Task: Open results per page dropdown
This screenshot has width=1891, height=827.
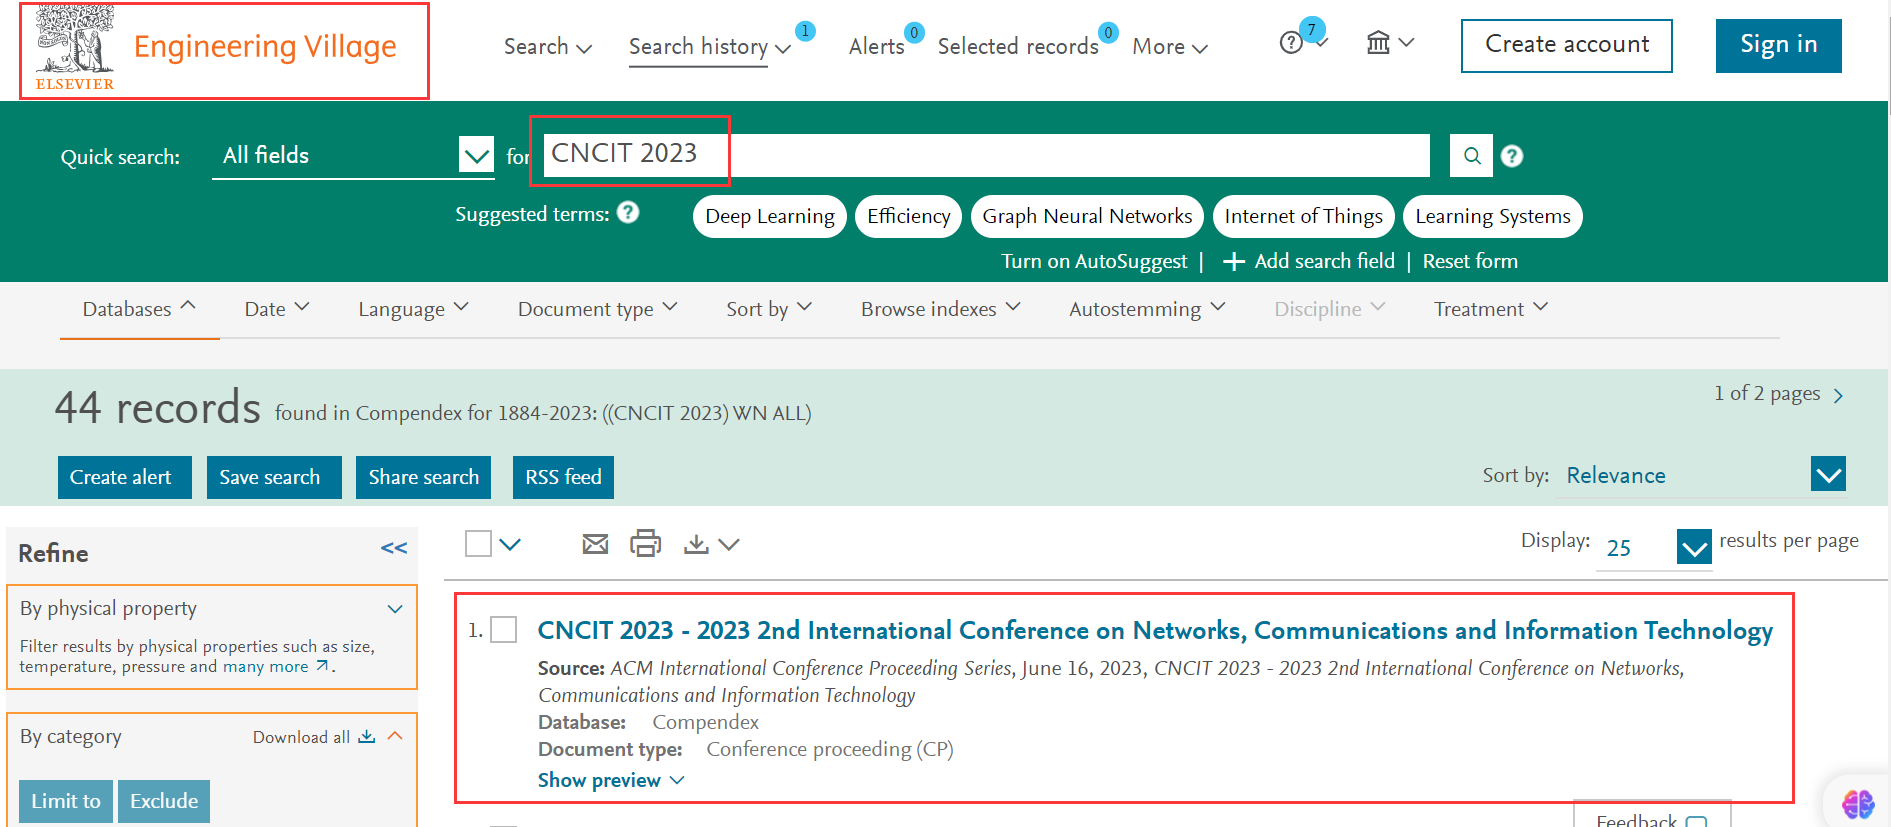Action: 1694,547
